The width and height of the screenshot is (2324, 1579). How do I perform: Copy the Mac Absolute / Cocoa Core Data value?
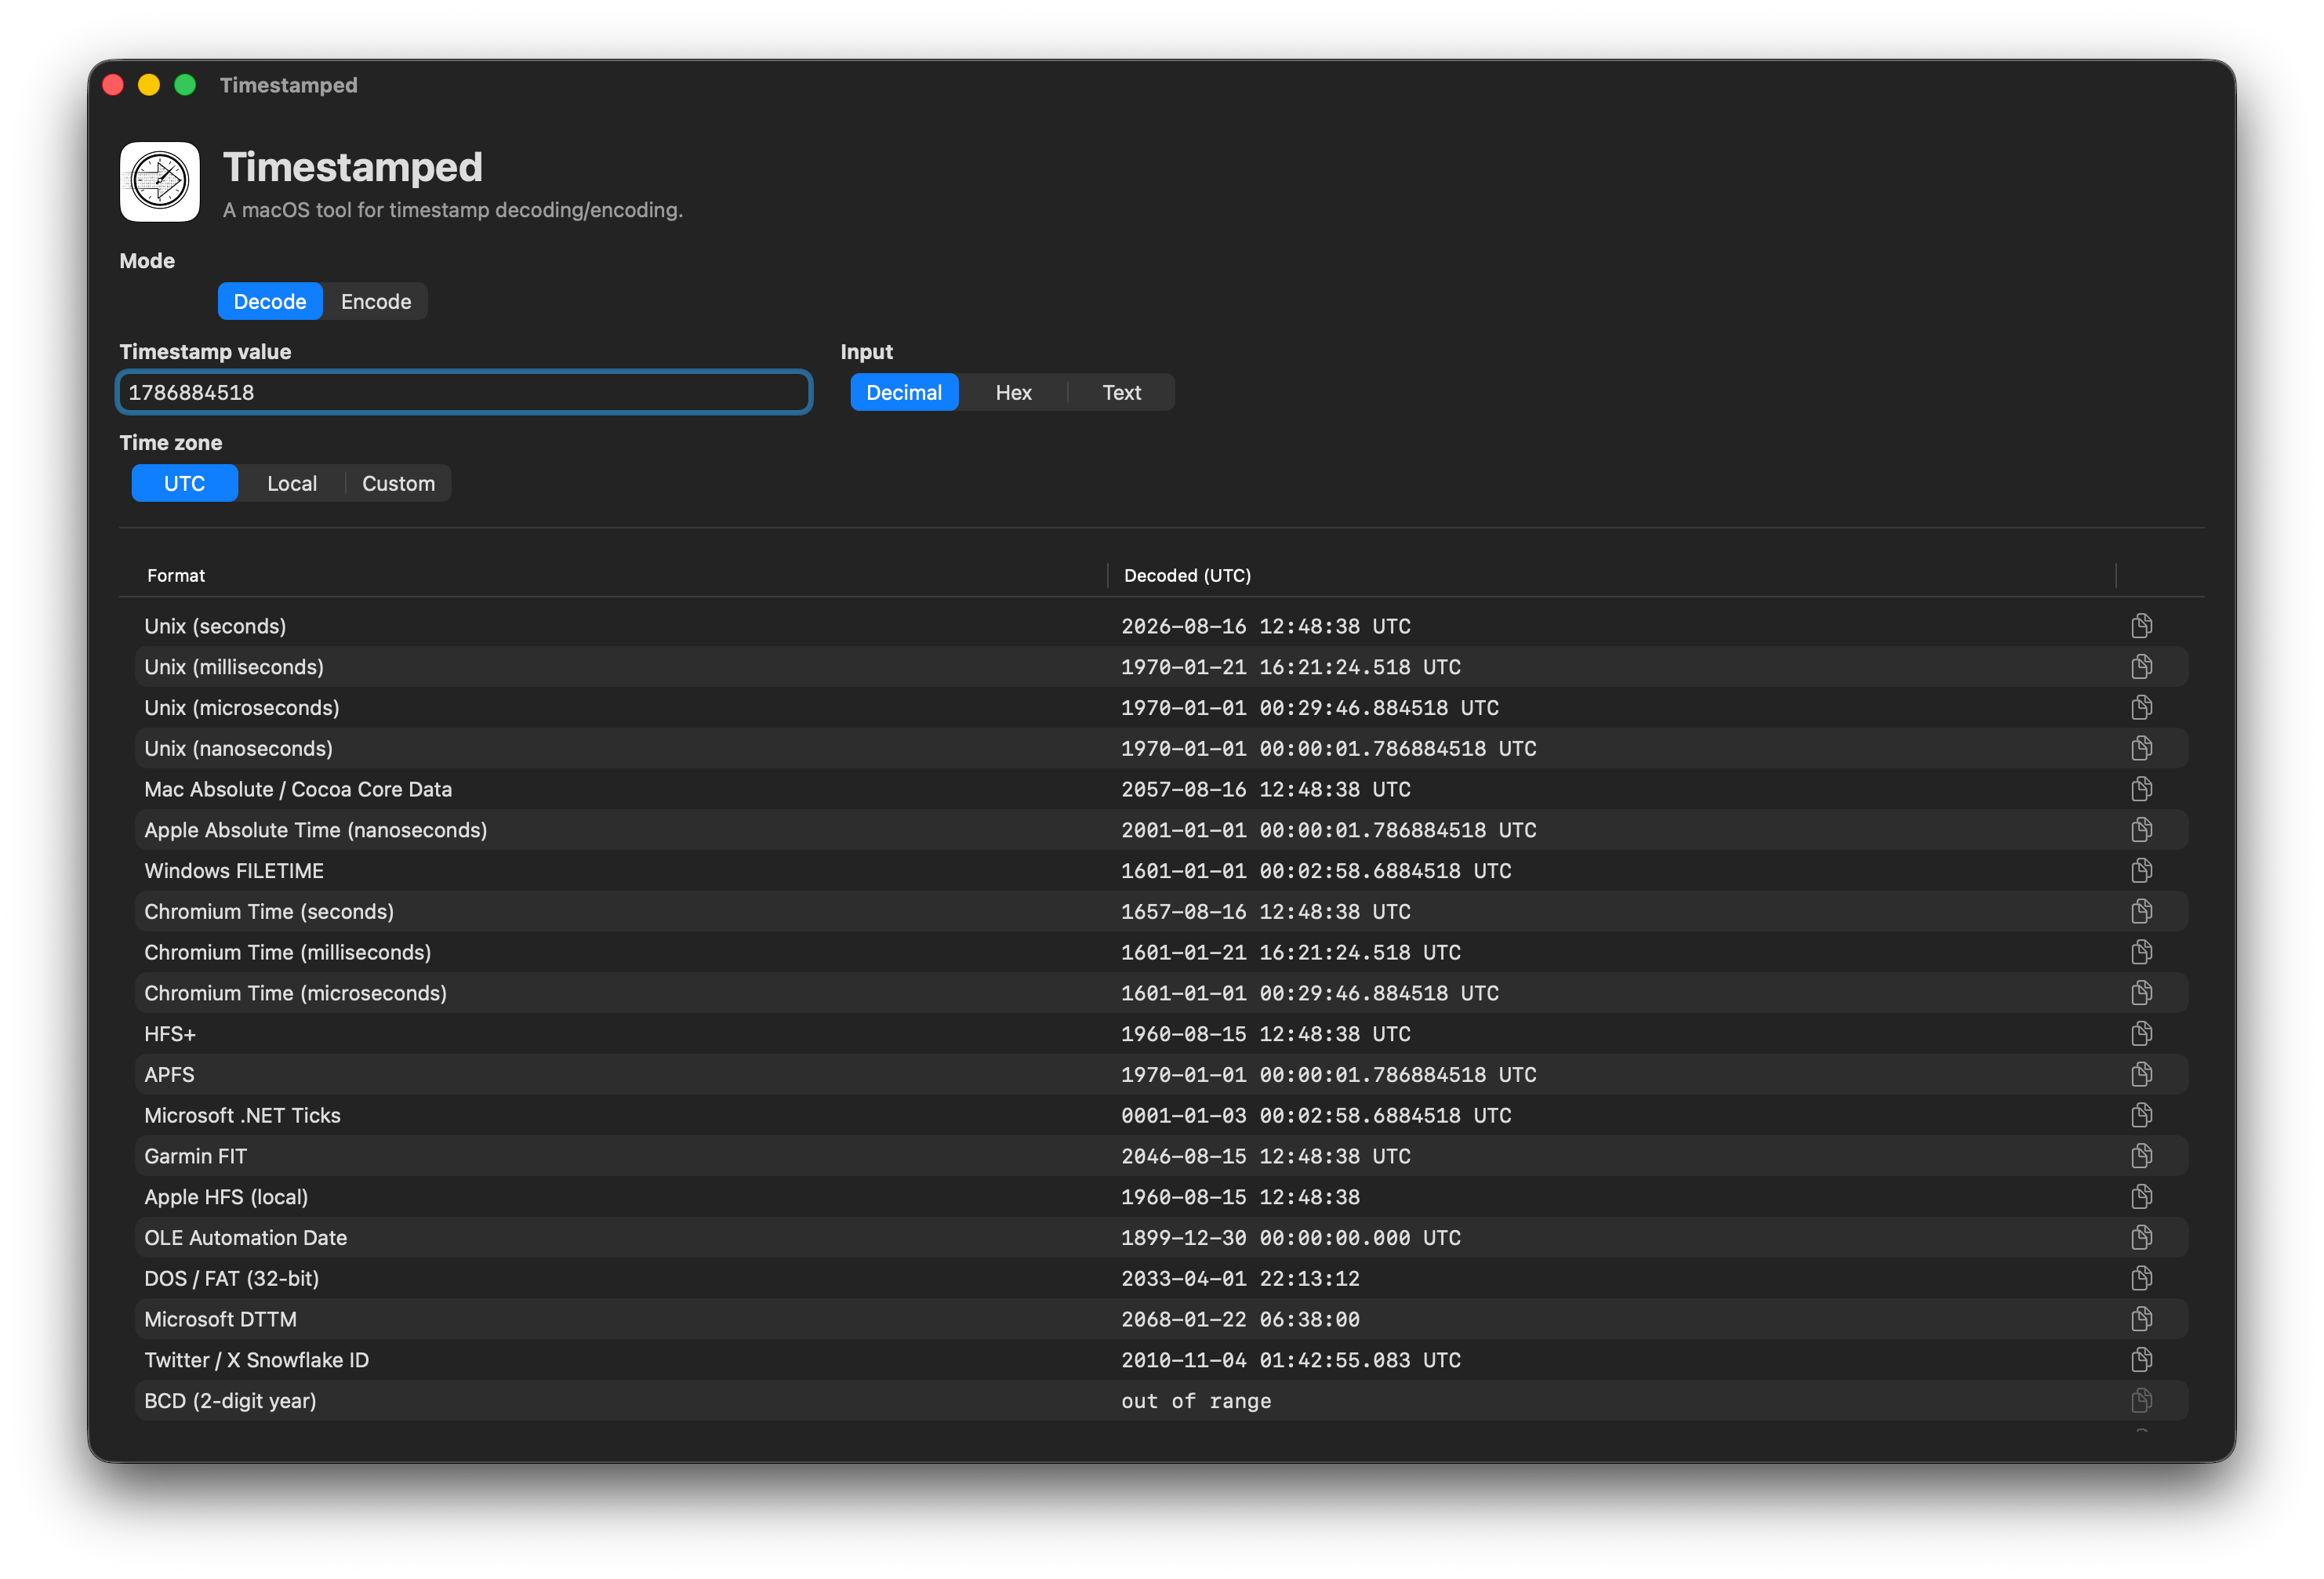coord(2141,789)
